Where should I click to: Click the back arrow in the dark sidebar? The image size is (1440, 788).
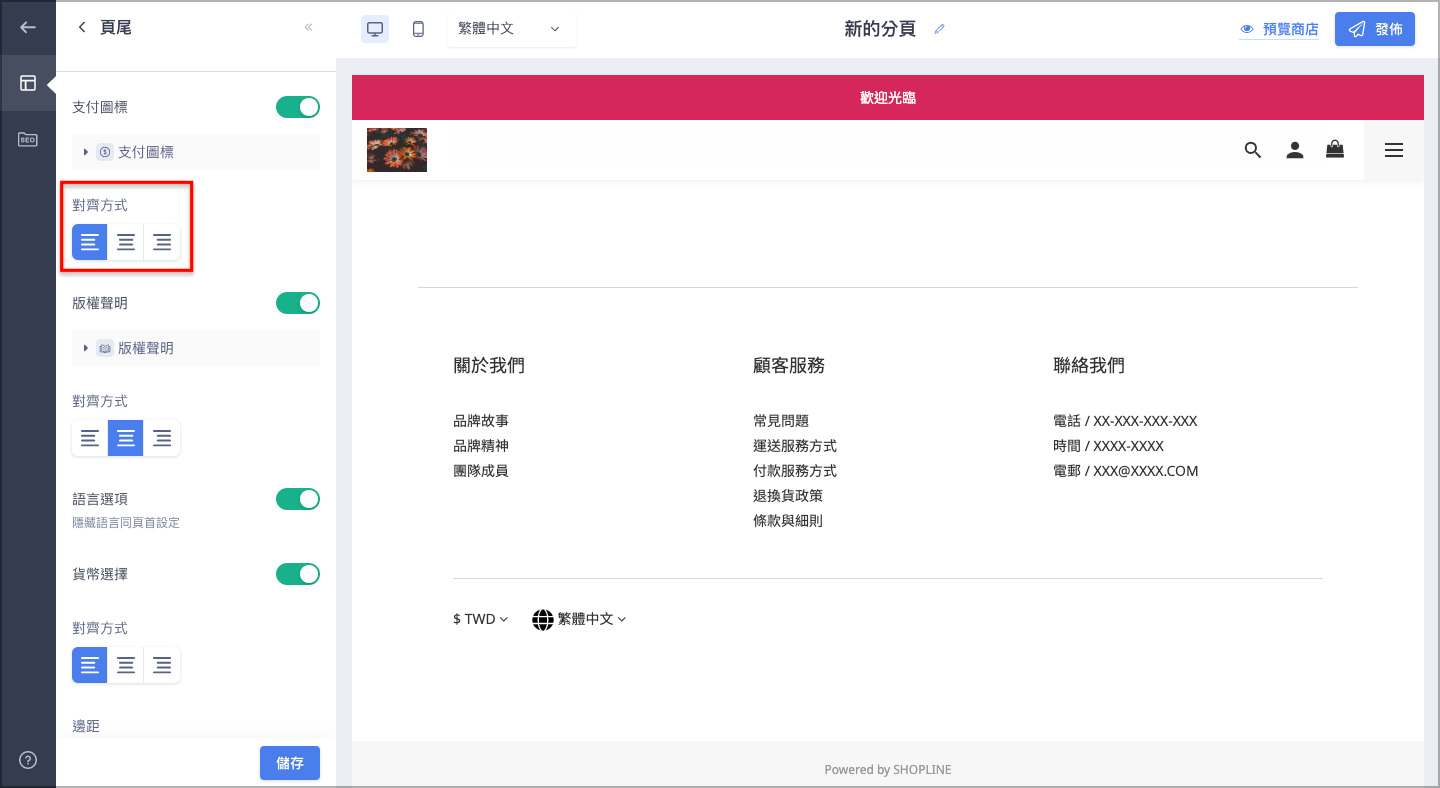pos(28,28)
